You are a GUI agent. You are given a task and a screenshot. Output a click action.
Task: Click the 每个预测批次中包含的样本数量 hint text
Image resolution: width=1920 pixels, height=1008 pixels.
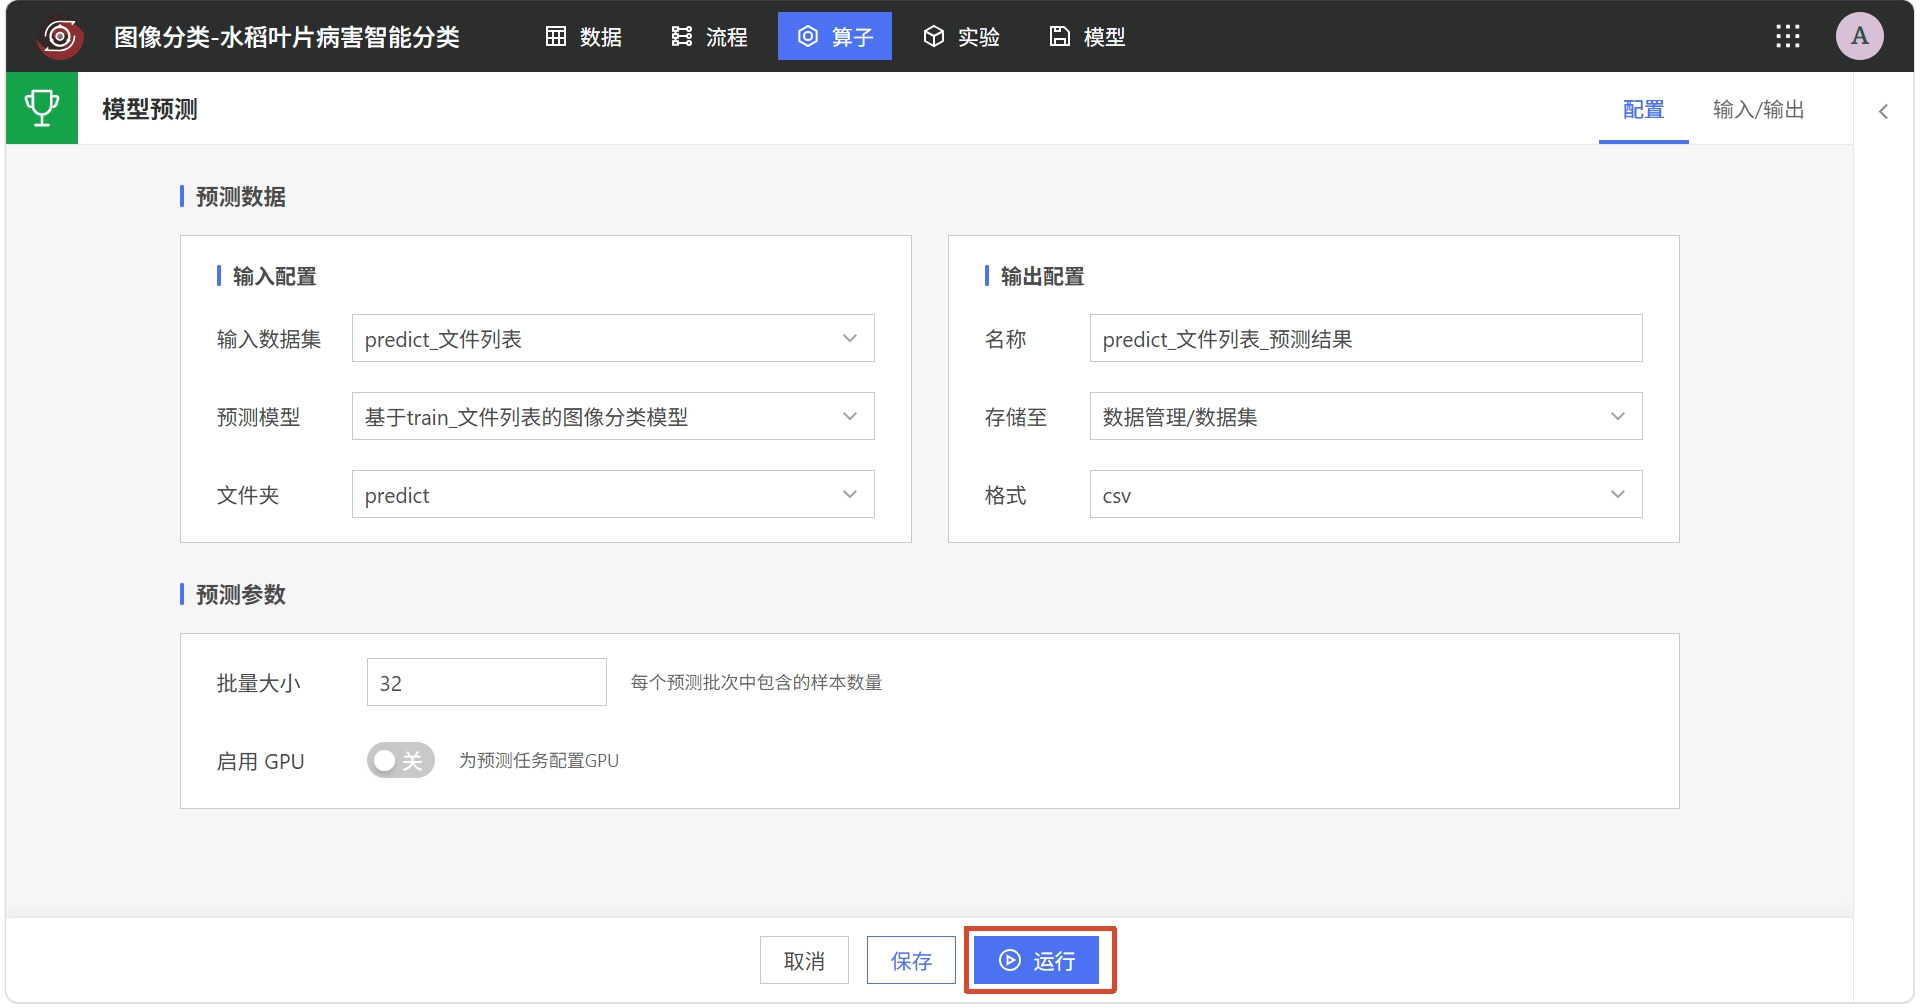757,683
